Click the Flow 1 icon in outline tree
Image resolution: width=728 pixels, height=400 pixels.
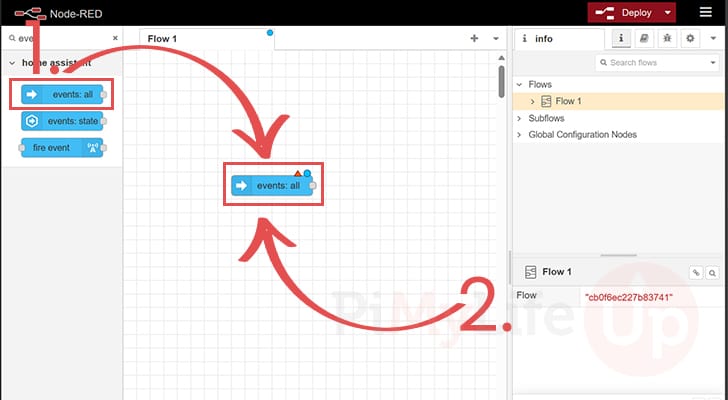click(x=546, y=101)
